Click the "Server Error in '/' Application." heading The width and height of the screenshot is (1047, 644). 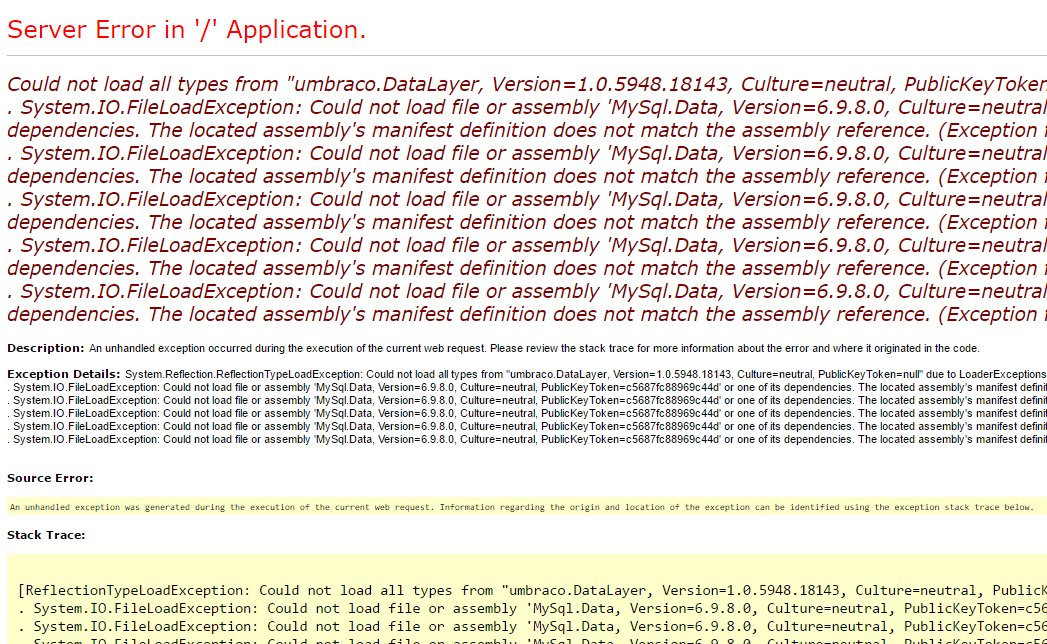(186, 30)
